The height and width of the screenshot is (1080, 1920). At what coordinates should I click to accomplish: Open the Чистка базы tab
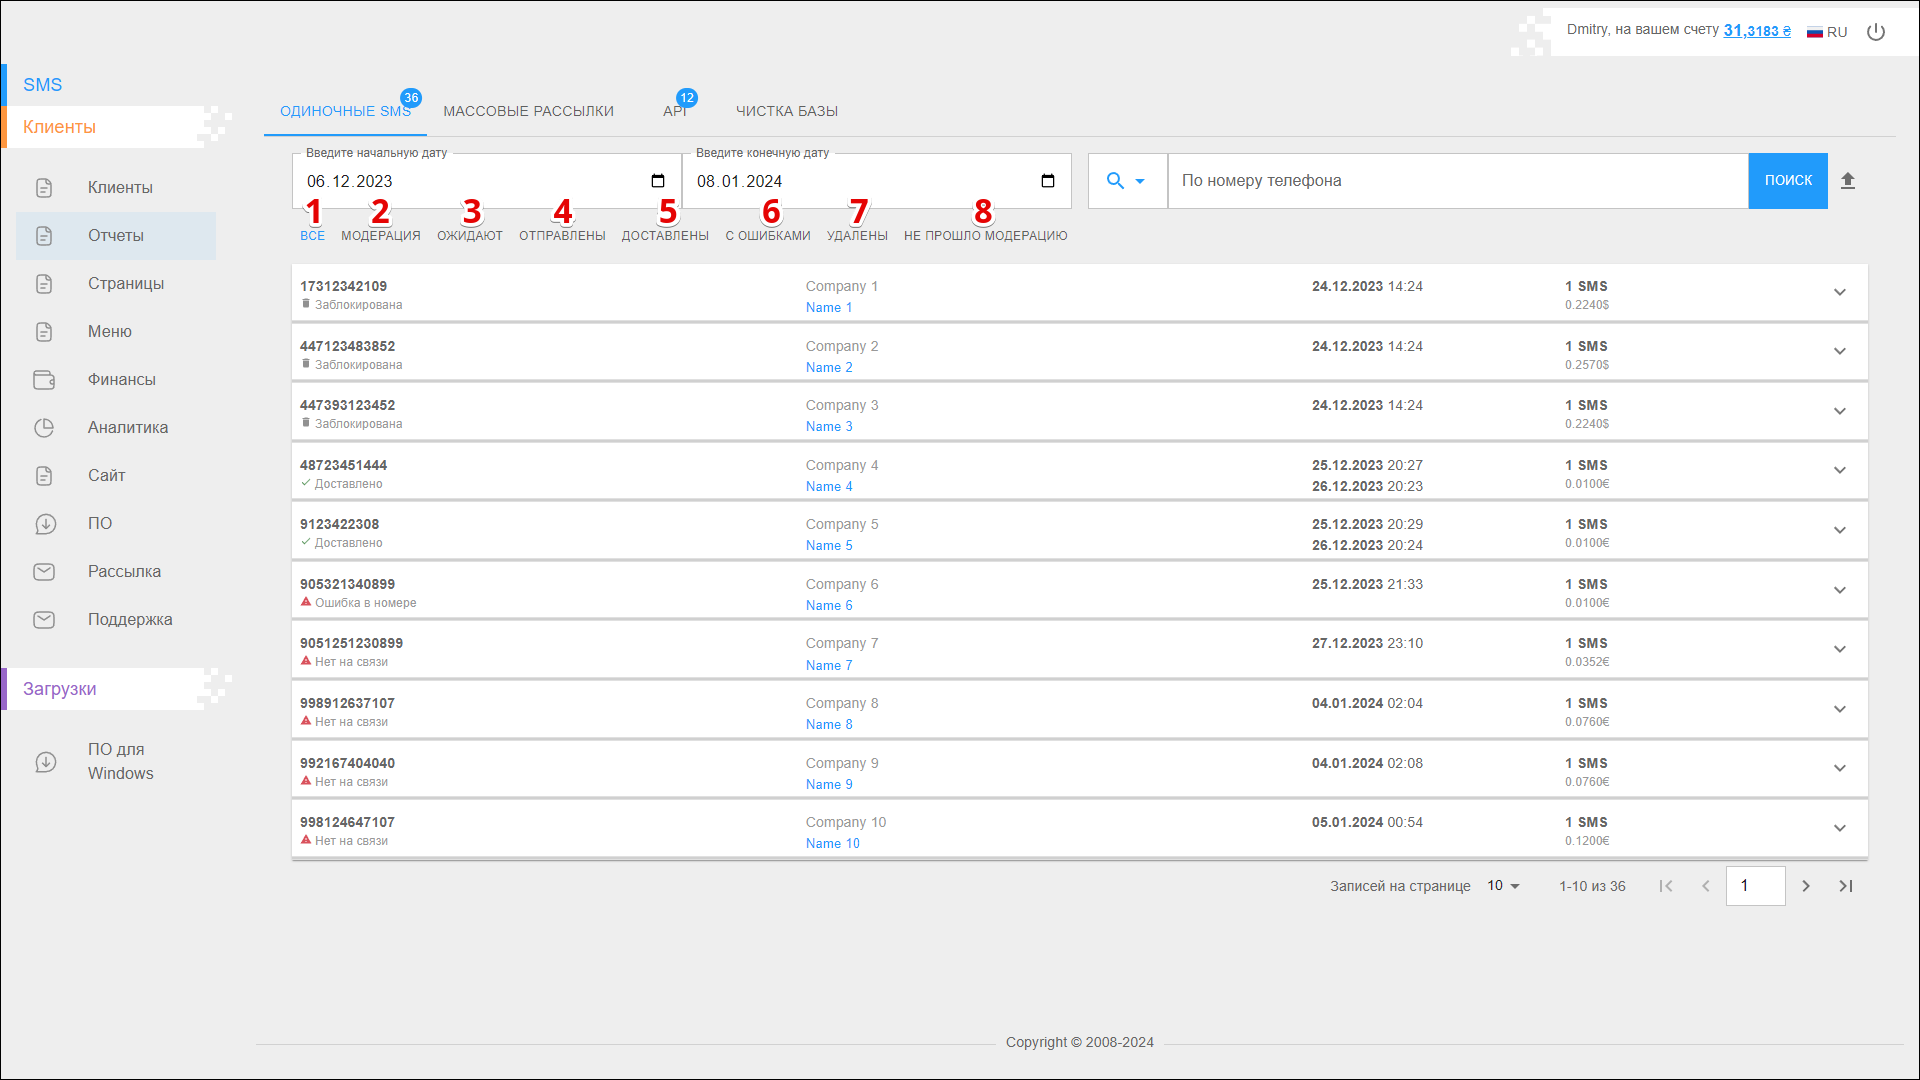pyautogui.click(x=787, y=111)
